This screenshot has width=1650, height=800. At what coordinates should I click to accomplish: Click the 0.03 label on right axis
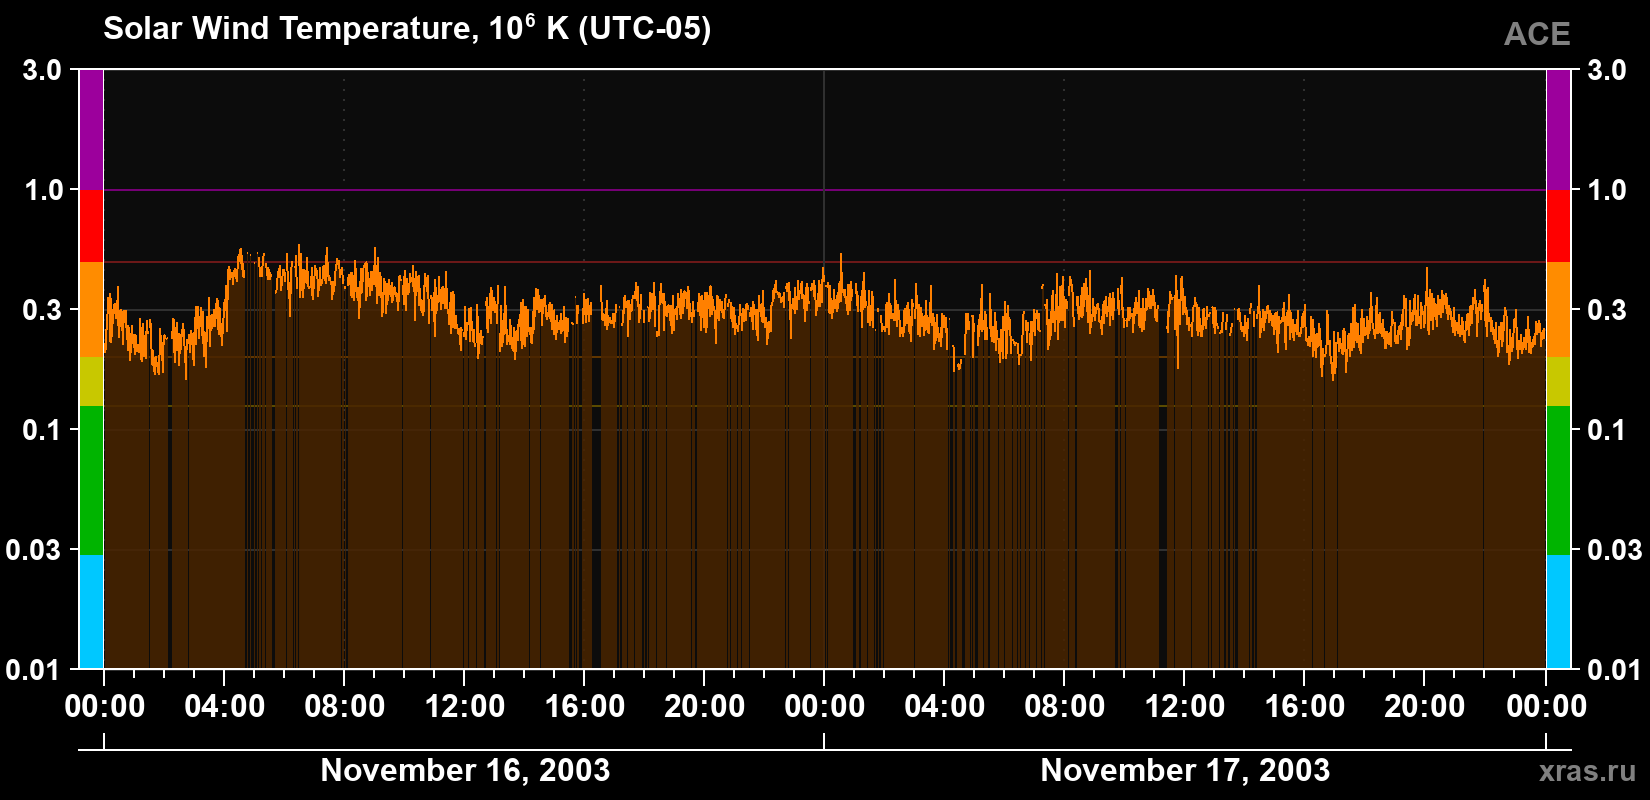click(1615, 550)
